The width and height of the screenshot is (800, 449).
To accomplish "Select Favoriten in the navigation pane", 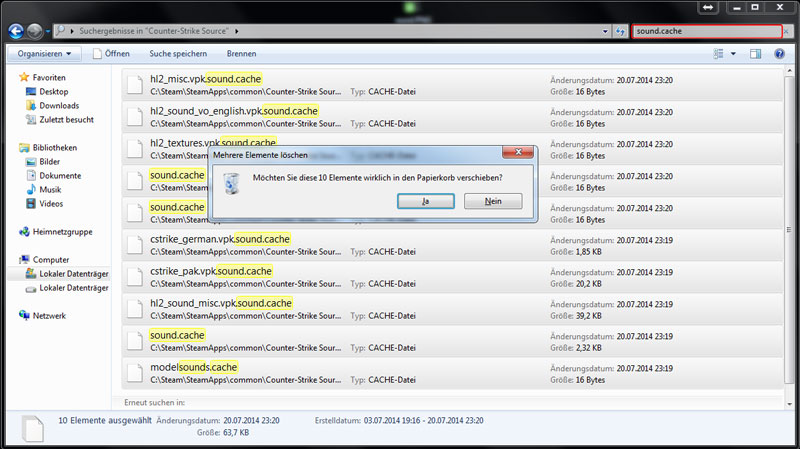I will (x=42, y=78).
